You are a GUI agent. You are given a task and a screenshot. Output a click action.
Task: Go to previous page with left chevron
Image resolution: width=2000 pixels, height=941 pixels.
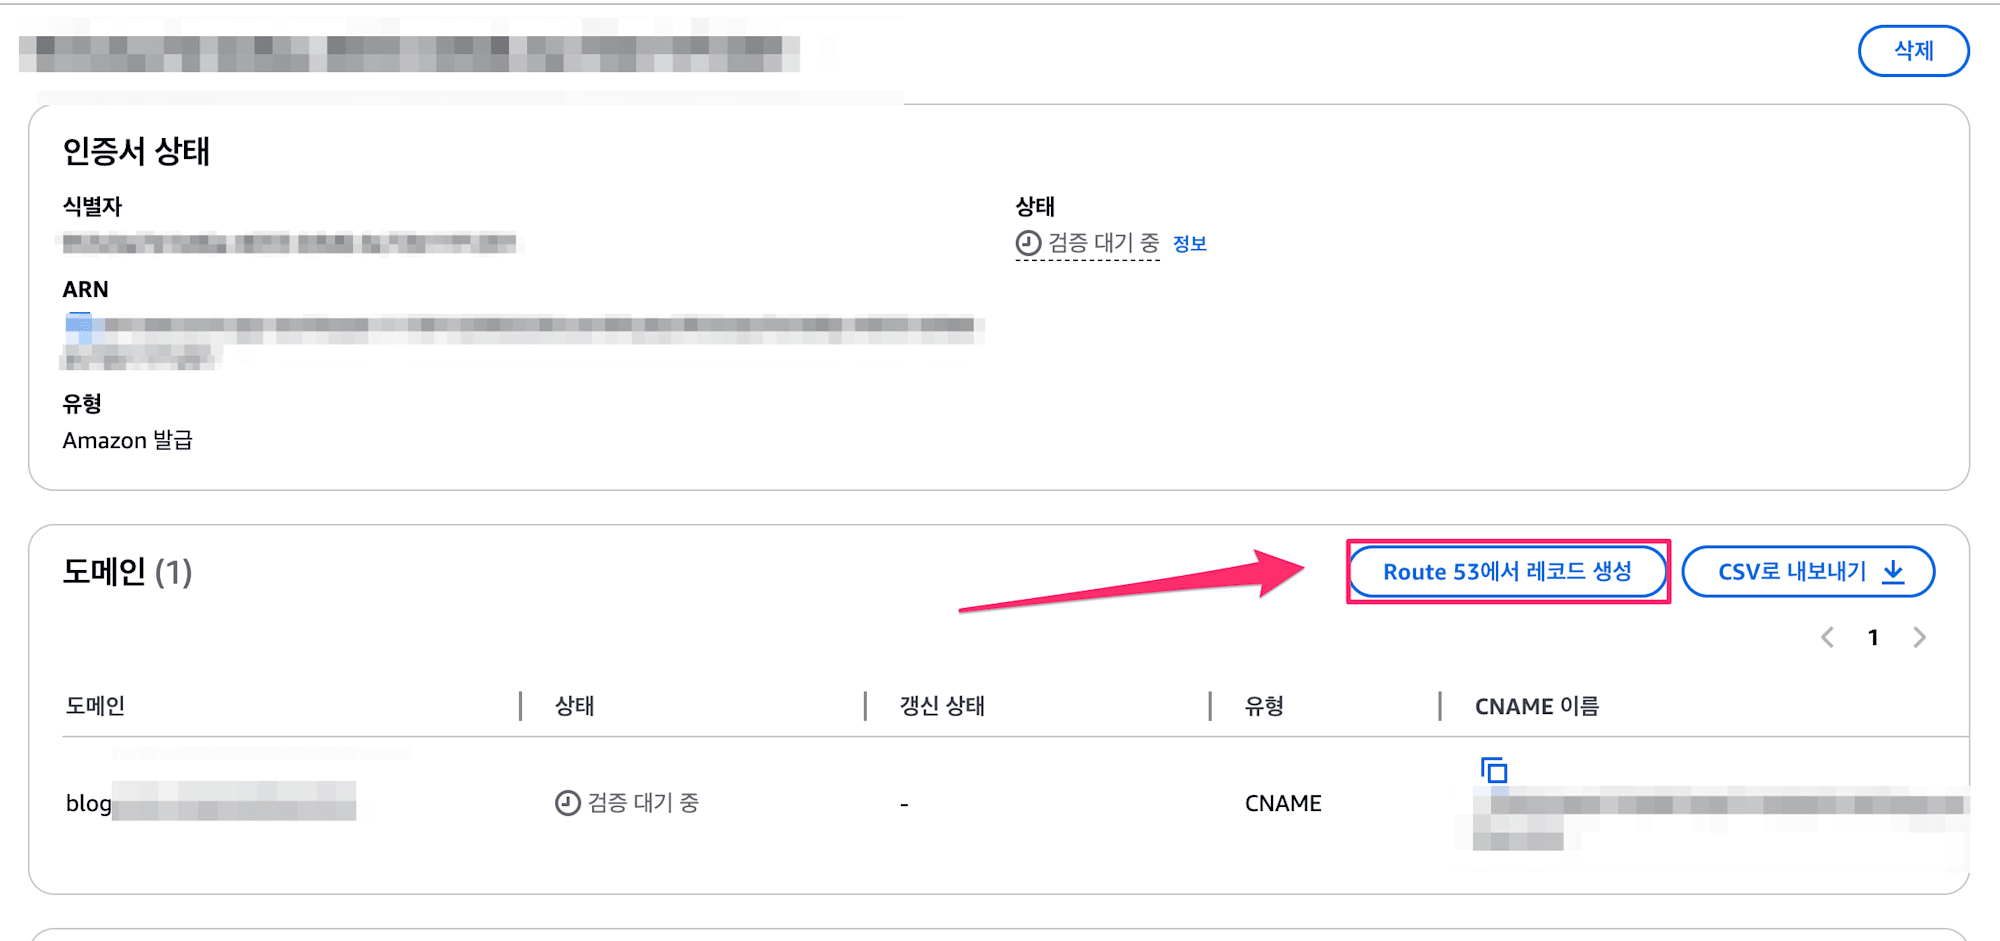point(1827,637)
